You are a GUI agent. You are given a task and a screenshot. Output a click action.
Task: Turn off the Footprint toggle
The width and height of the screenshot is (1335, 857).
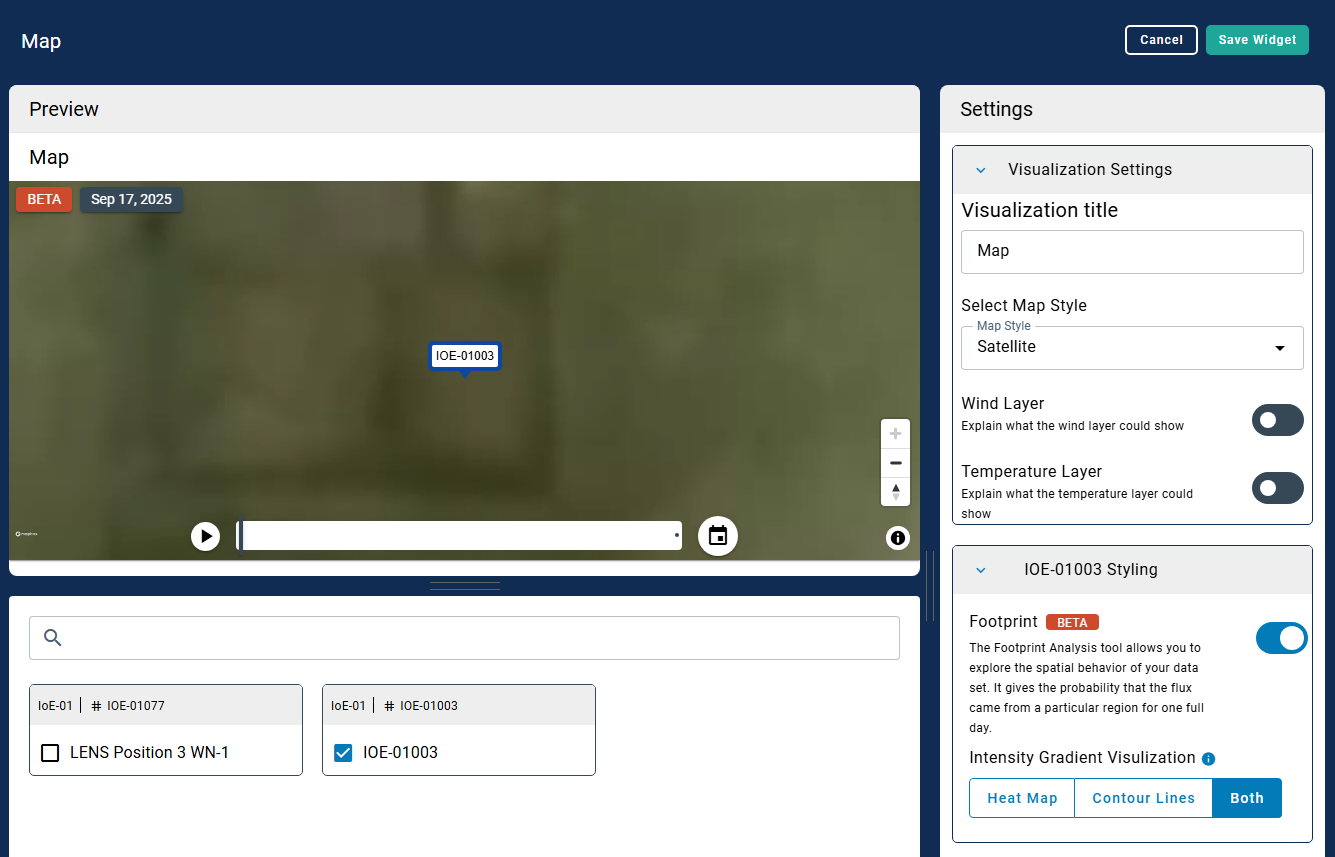pyautogui.click(x=1281, y=638)
